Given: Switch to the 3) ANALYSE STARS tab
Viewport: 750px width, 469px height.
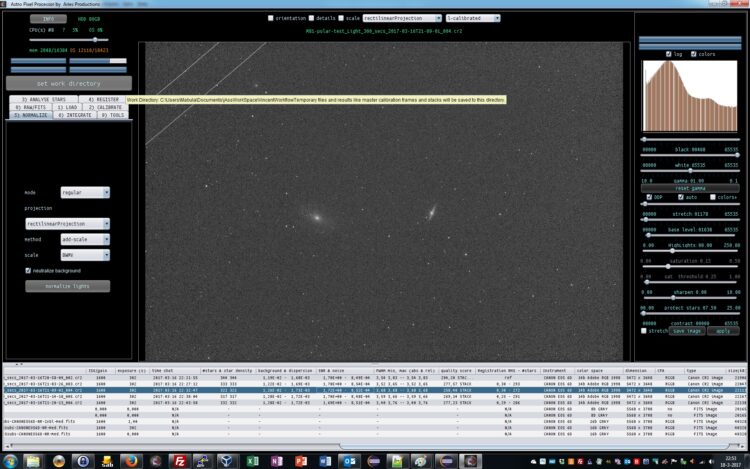Looking at the screenshot, I should (44, 99).
